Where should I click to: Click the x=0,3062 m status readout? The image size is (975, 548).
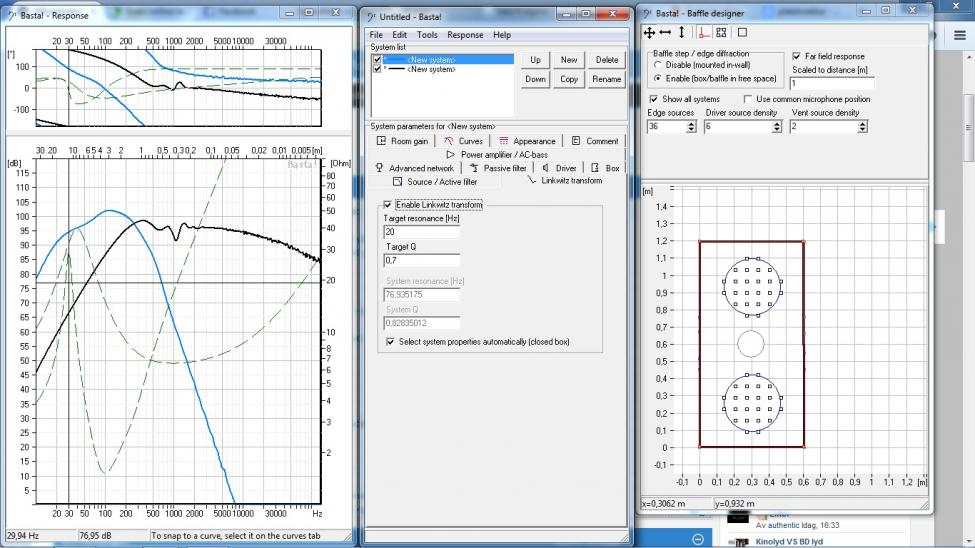click(663, 503)
